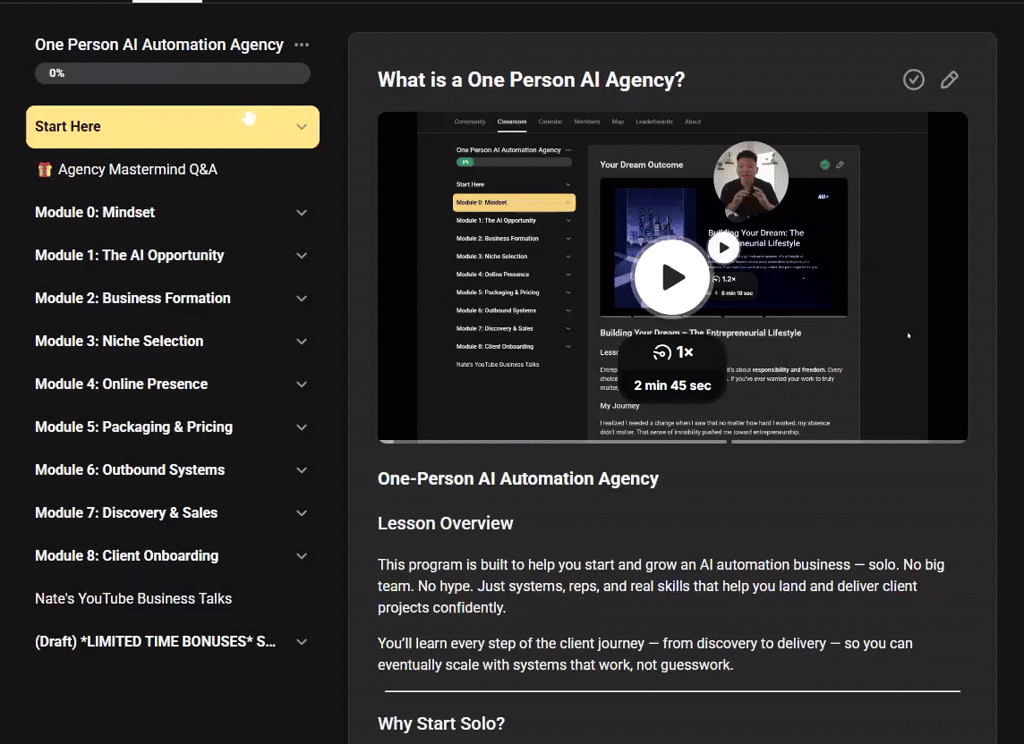Open the One Person AI Automation Agency title
This screenshot has height=744, width=1024.
(x=158, y=44)
